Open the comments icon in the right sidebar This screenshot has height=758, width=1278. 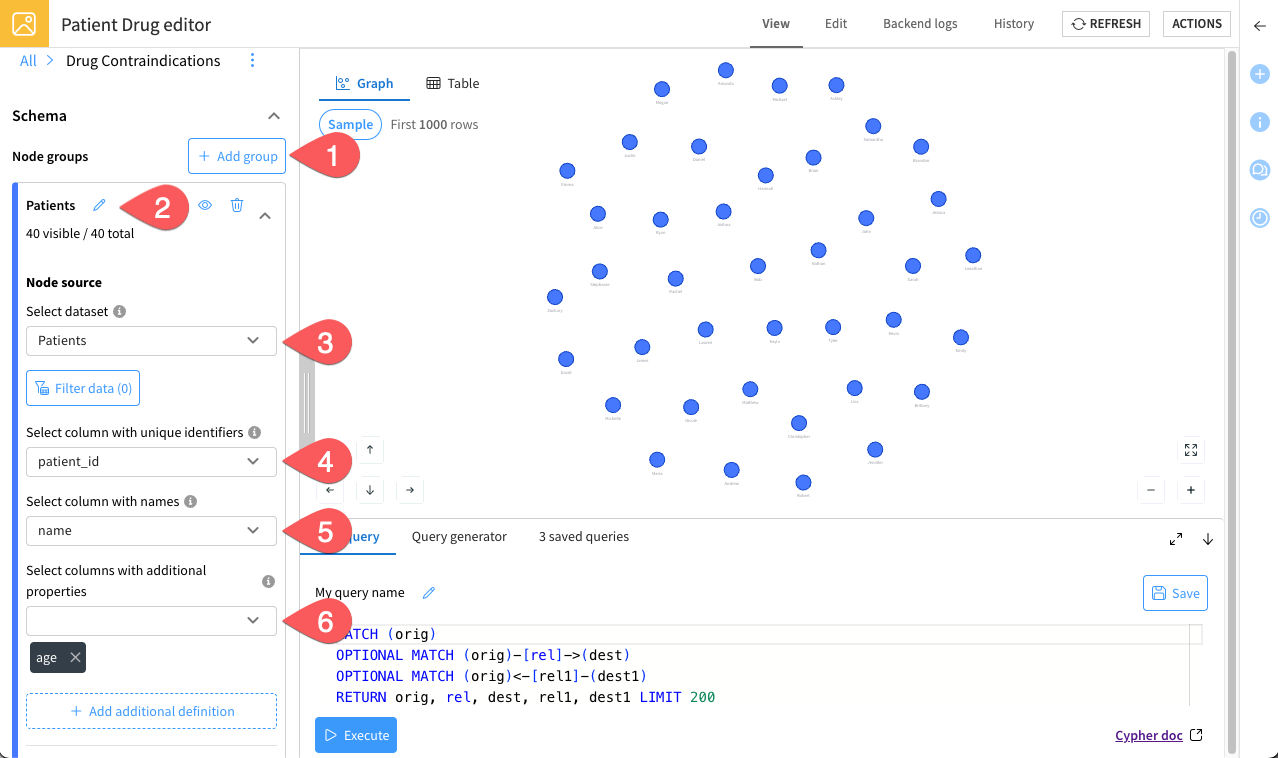coord(1259,170)
